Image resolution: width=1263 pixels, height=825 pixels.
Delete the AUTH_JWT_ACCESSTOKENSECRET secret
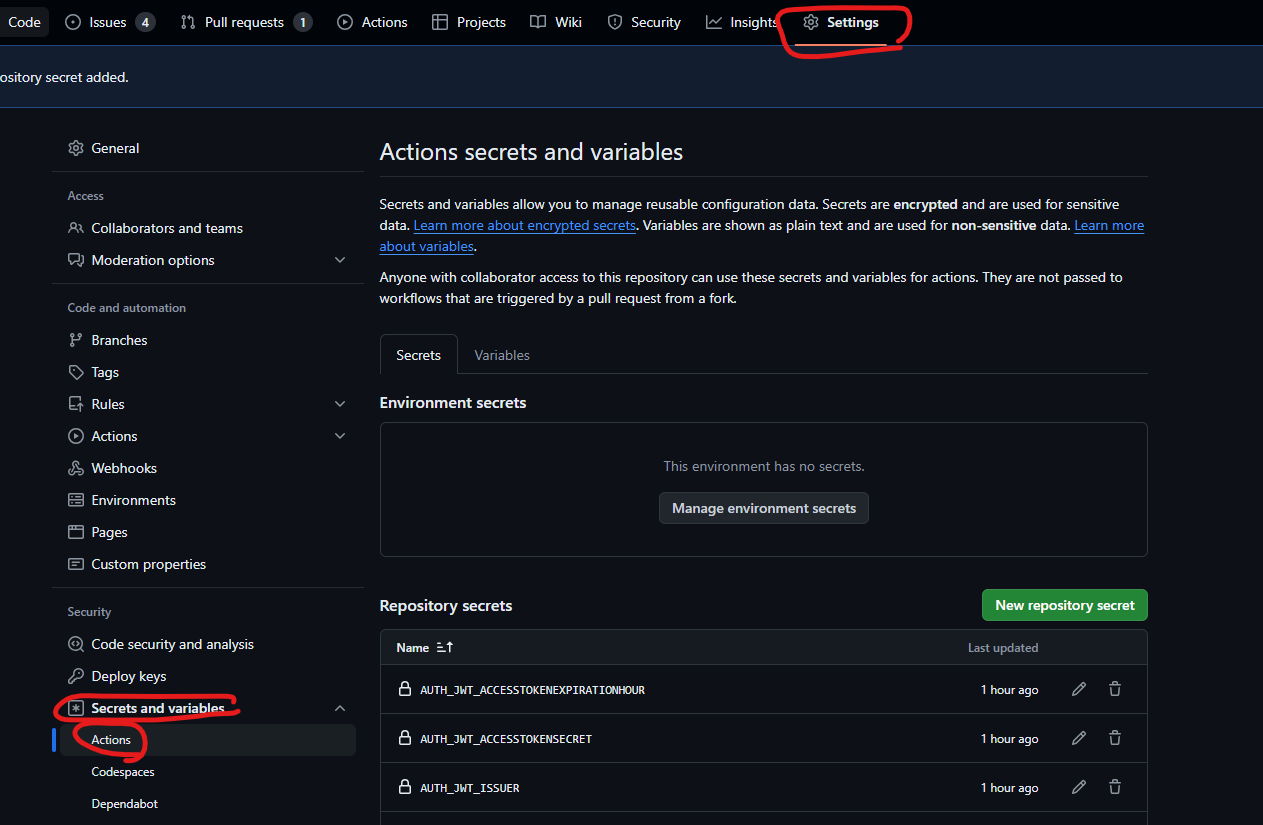coord(1115,738)
